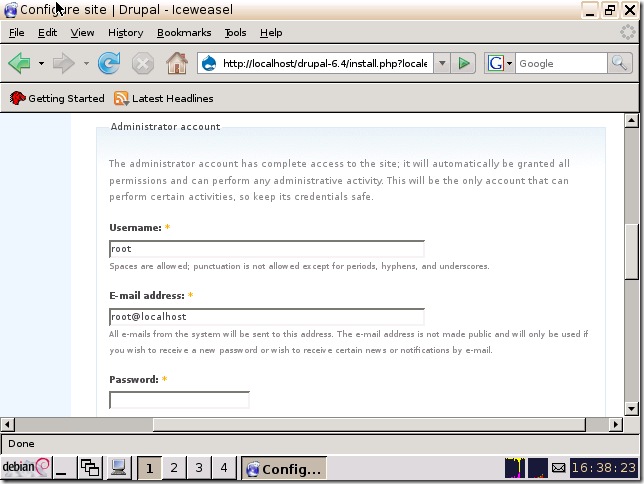Click the window list taskbar icon

tap(90, 468)
